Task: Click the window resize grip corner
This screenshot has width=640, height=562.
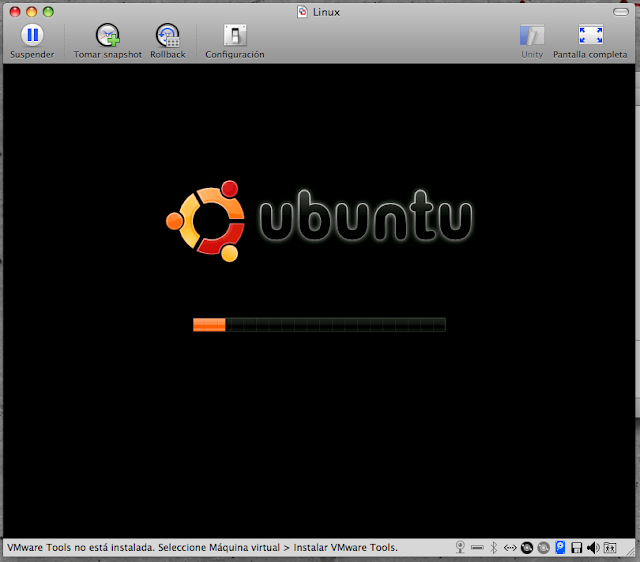Action: (631, 551)
